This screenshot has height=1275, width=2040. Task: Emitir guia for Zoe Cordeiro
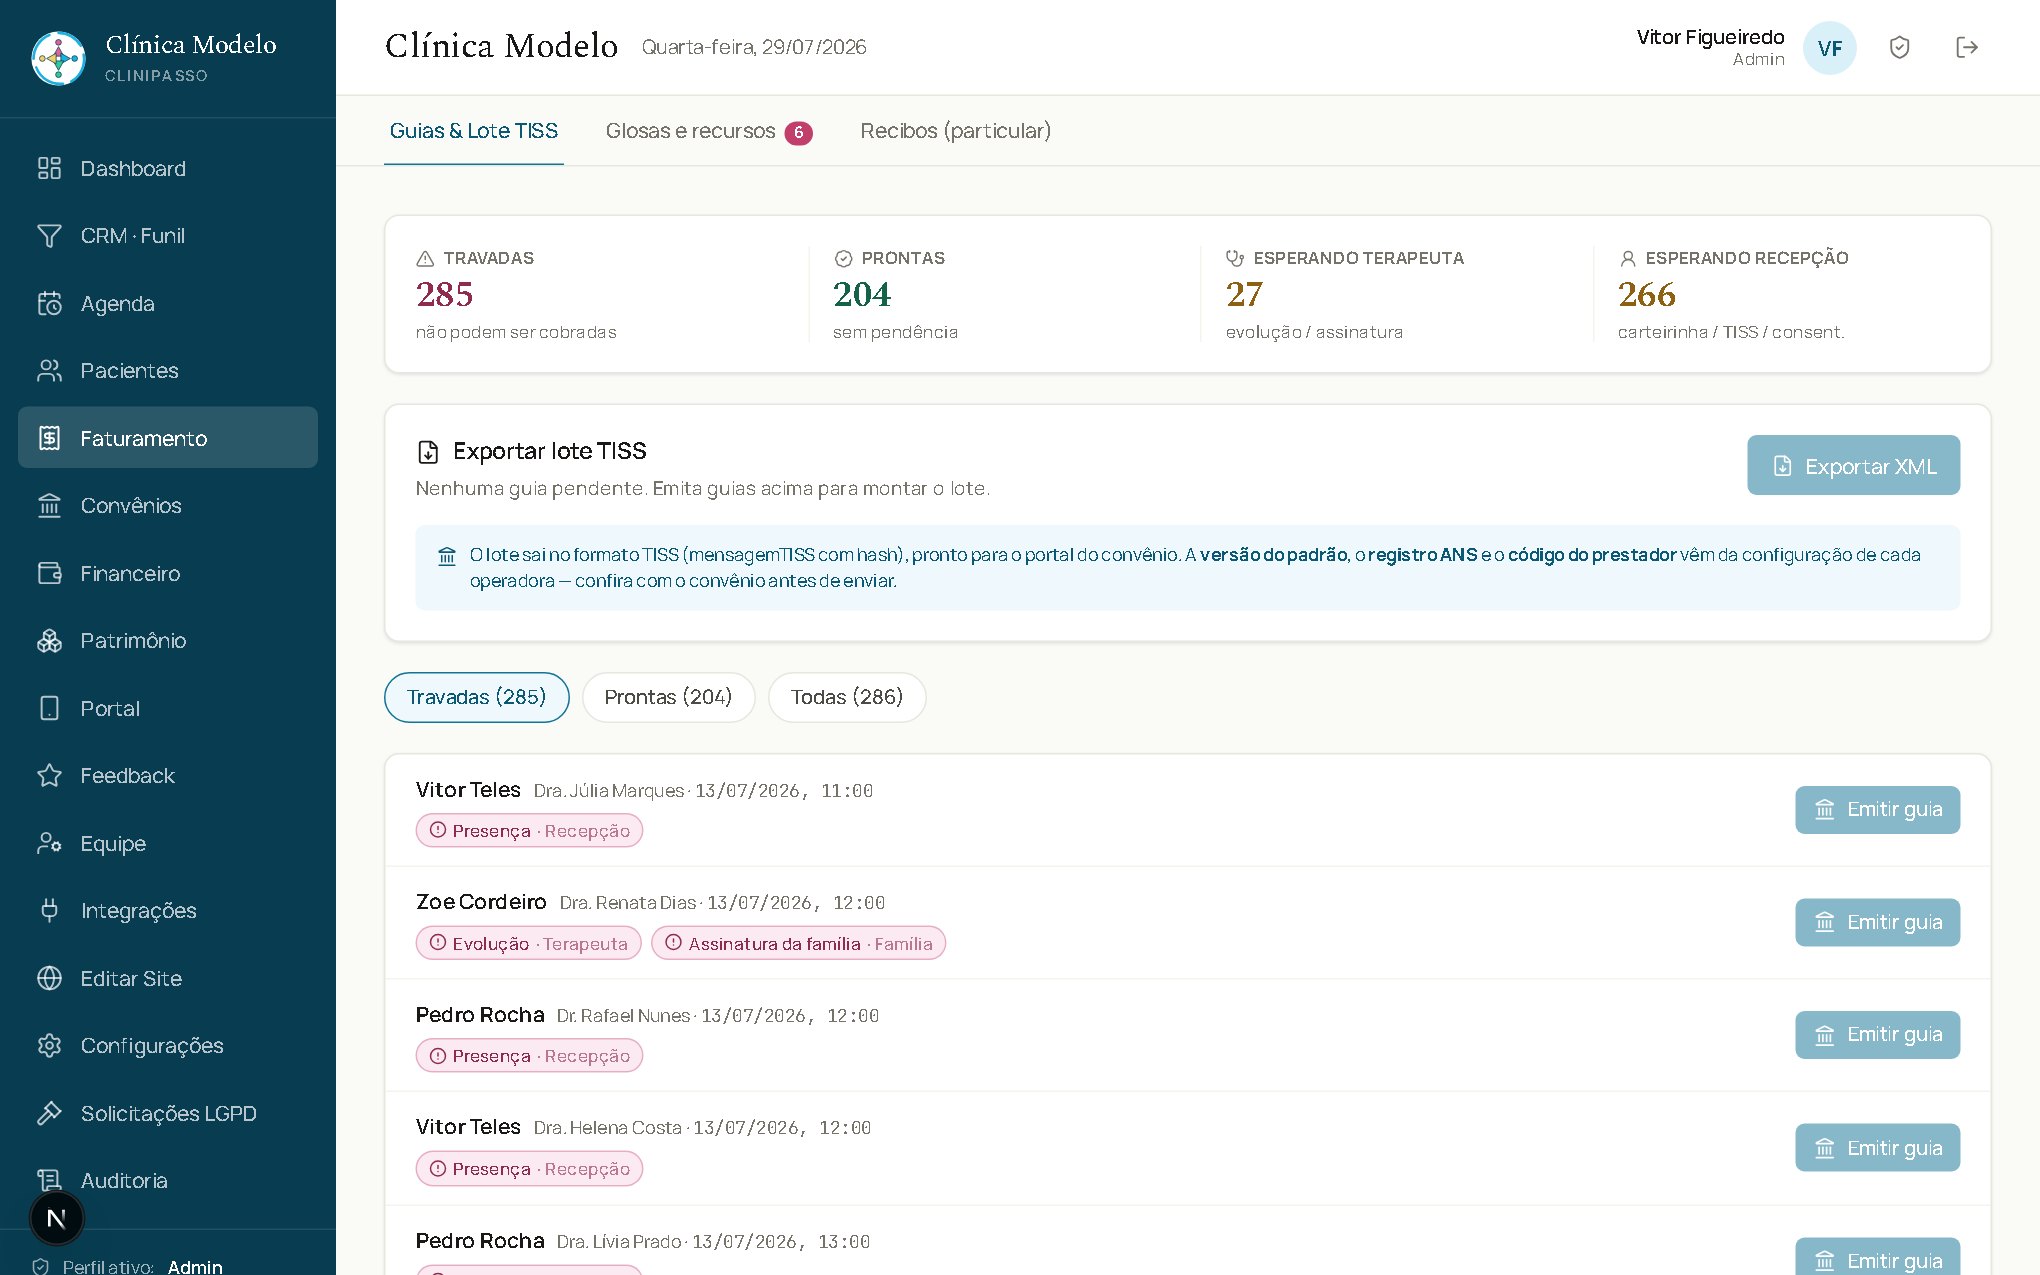pyautogui.click(x=1877, y=922)
